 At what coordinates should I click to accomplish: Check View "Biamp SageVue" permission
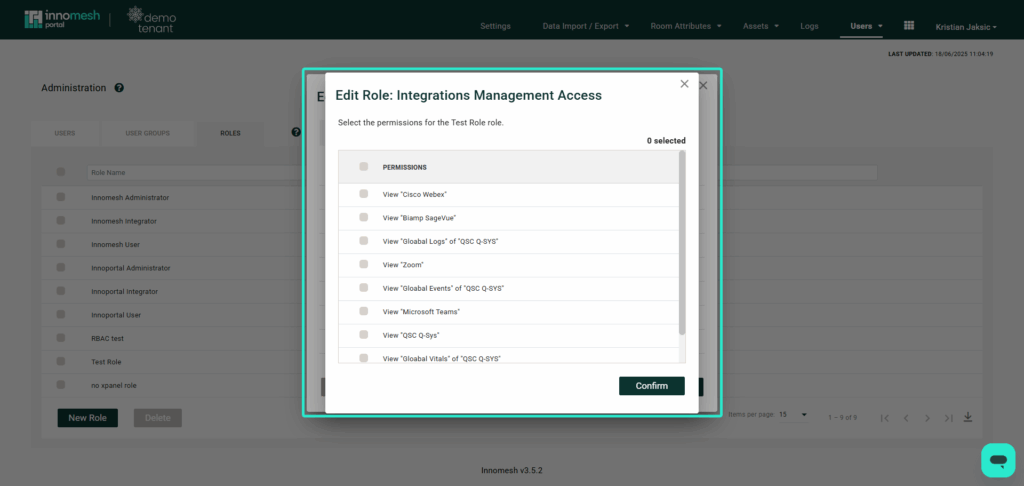coord(364,218)
